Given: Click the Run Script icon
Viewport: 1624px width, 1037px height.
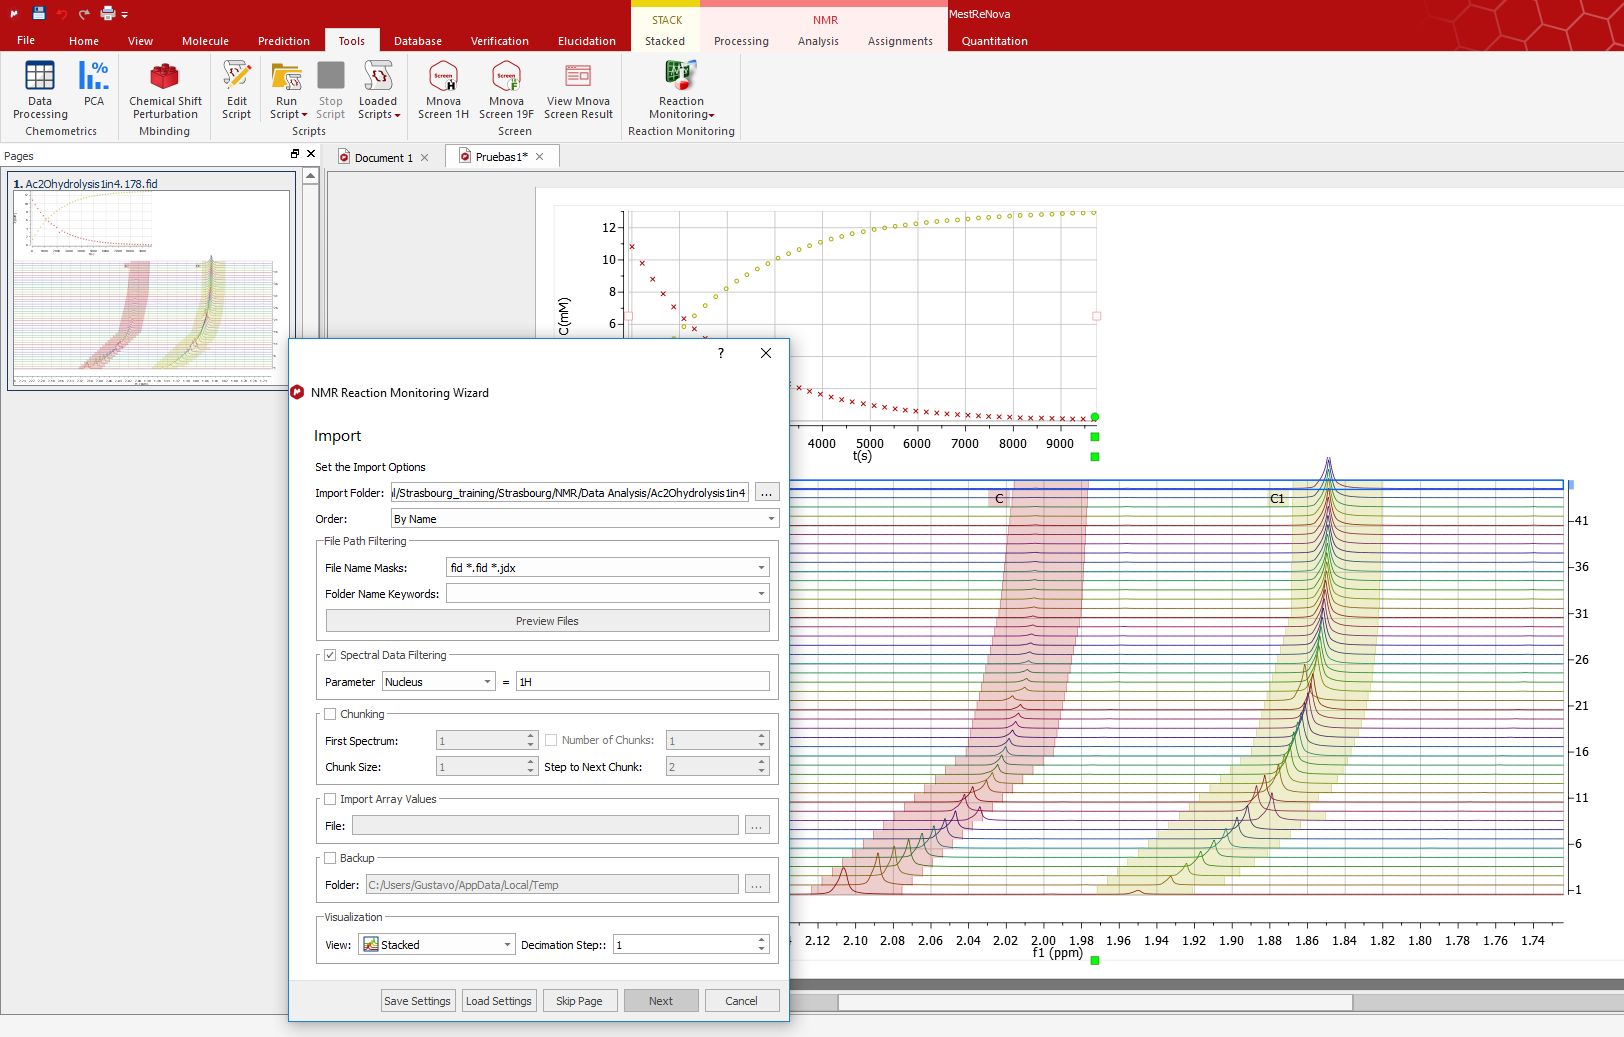Looking at the screenshot, I should click(286, 76).
